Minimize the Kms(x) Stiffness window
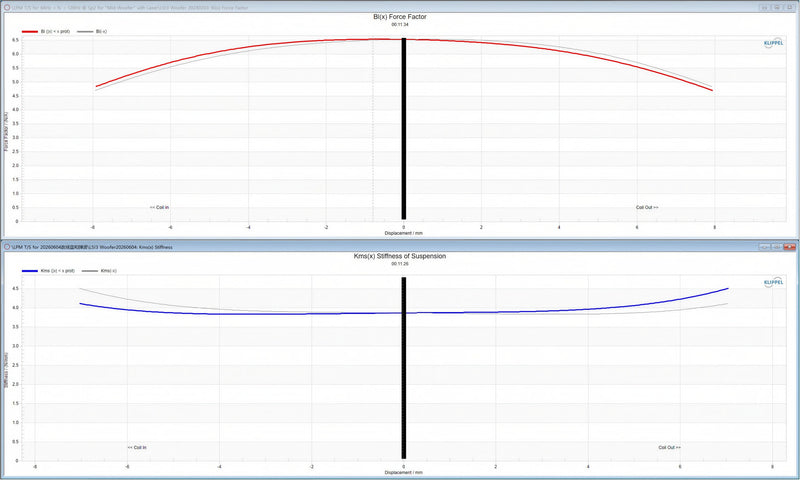This screenshot has height=480, width=800. point(764,247)
